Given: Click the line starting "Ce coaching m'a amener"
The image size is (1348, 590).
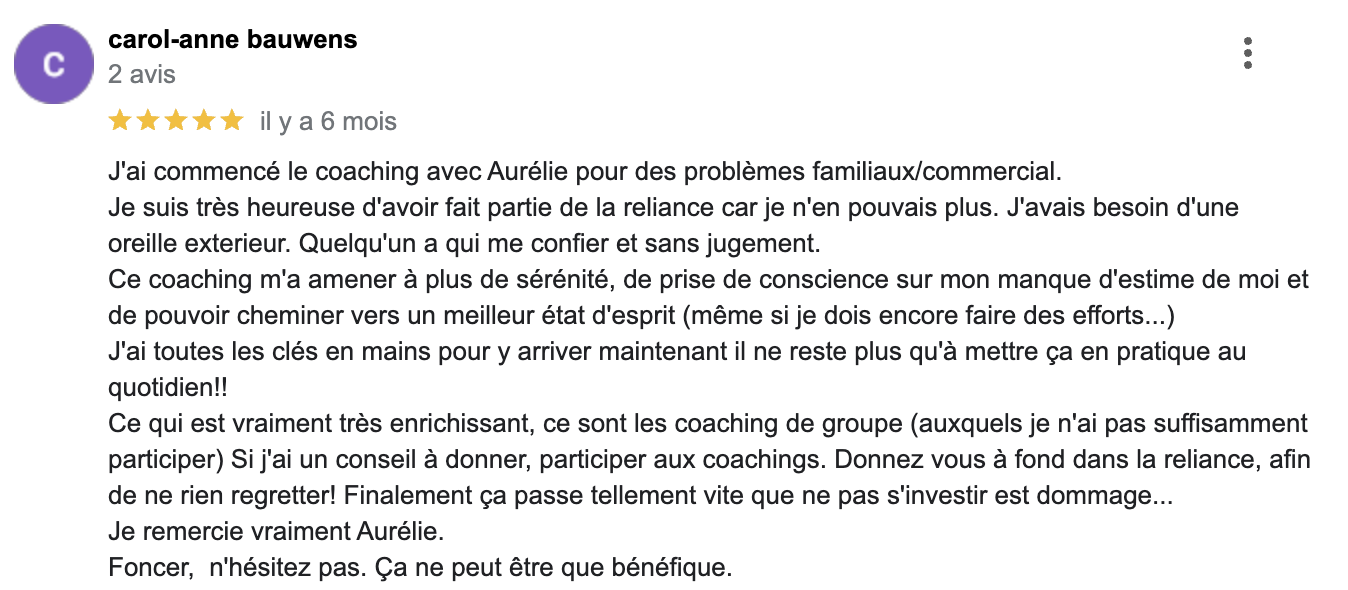Looking at the screenshot, I should point(708,280).
